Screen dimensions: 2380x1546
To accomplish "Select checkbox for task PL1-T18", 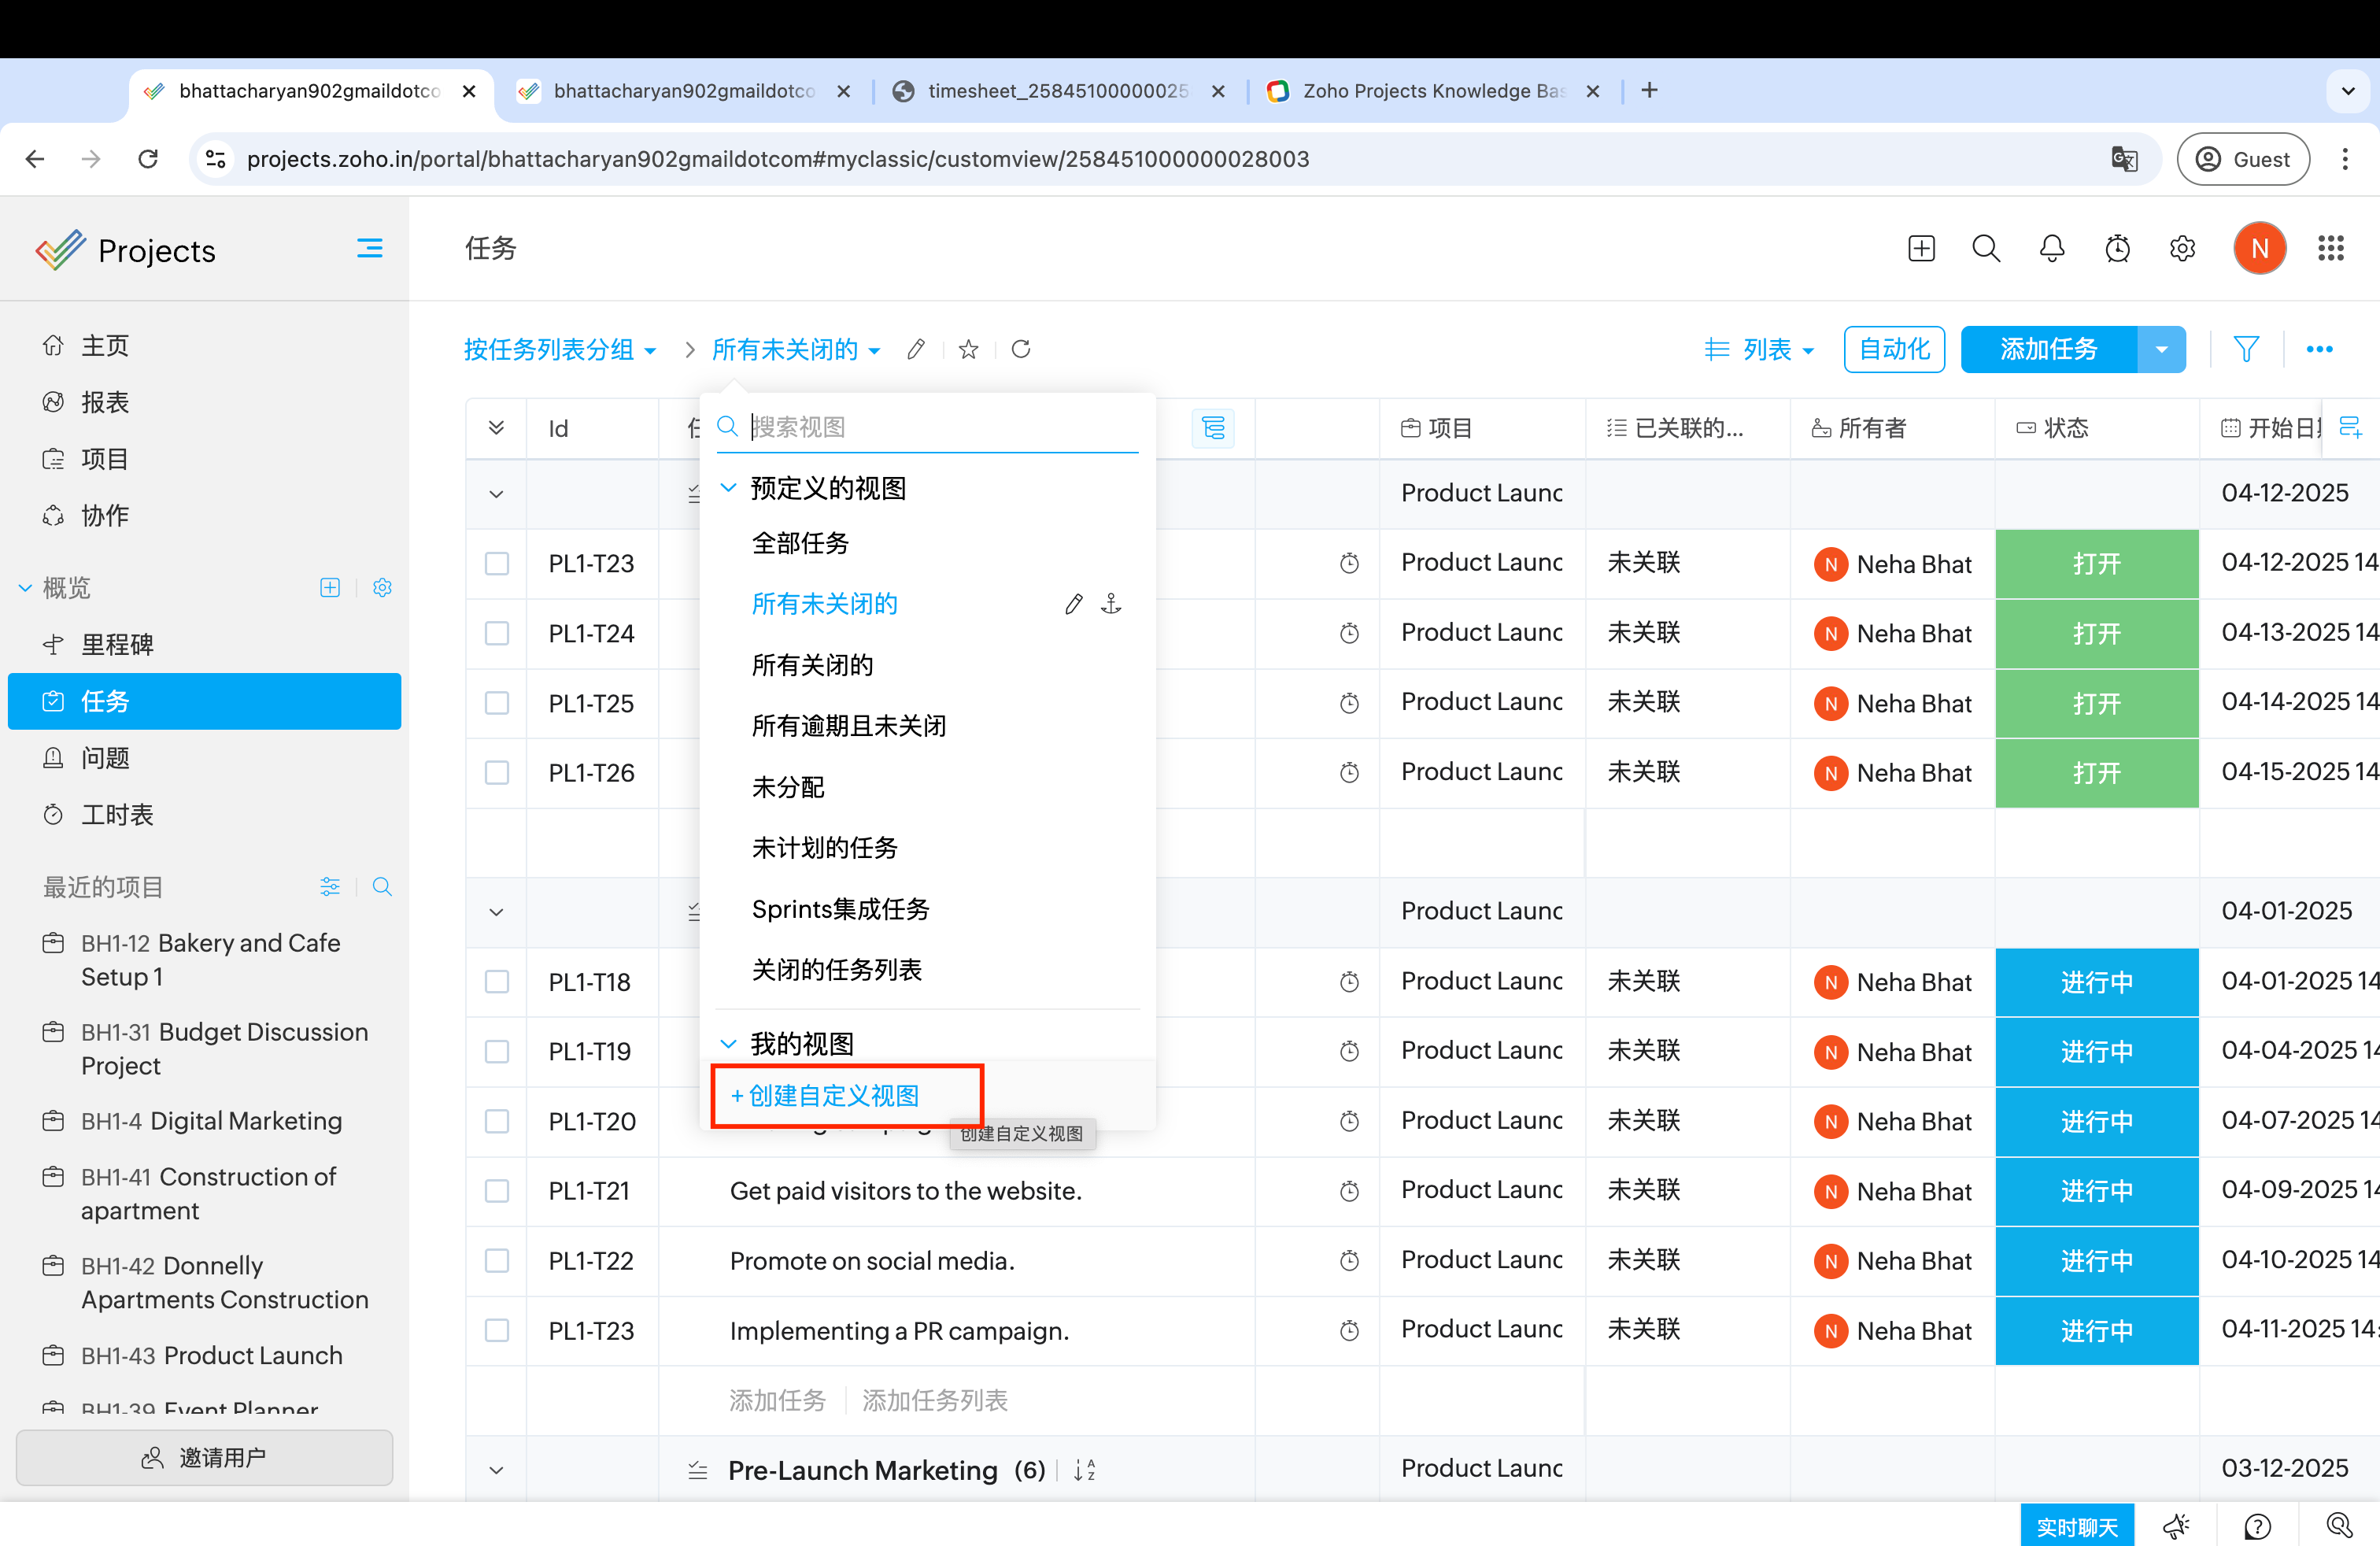I will (496, 982).
